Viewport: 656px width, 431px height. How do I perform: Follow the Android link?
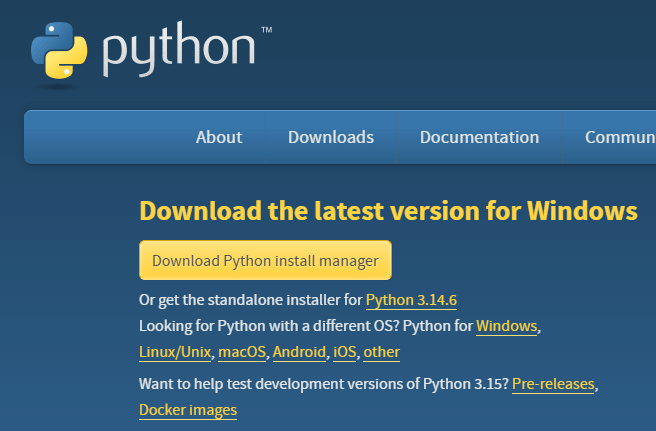(x=299, y=352)
